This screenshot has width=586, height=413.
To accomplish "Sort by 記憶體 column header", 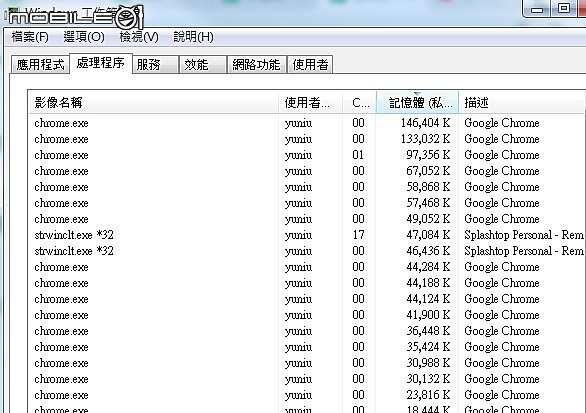I will click(x=417, y=102).
